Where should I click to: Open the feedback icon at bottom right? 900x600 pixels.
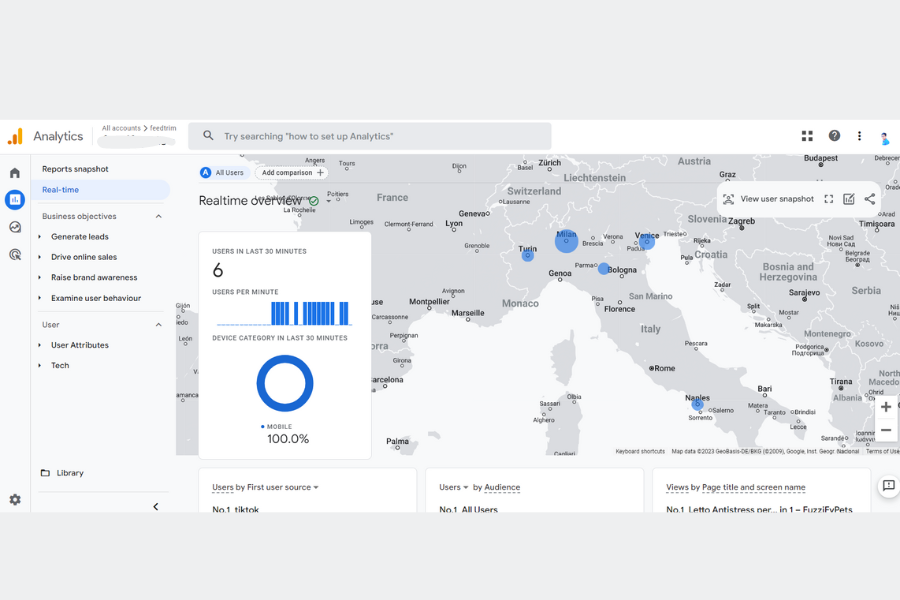(x=887, y=486)
